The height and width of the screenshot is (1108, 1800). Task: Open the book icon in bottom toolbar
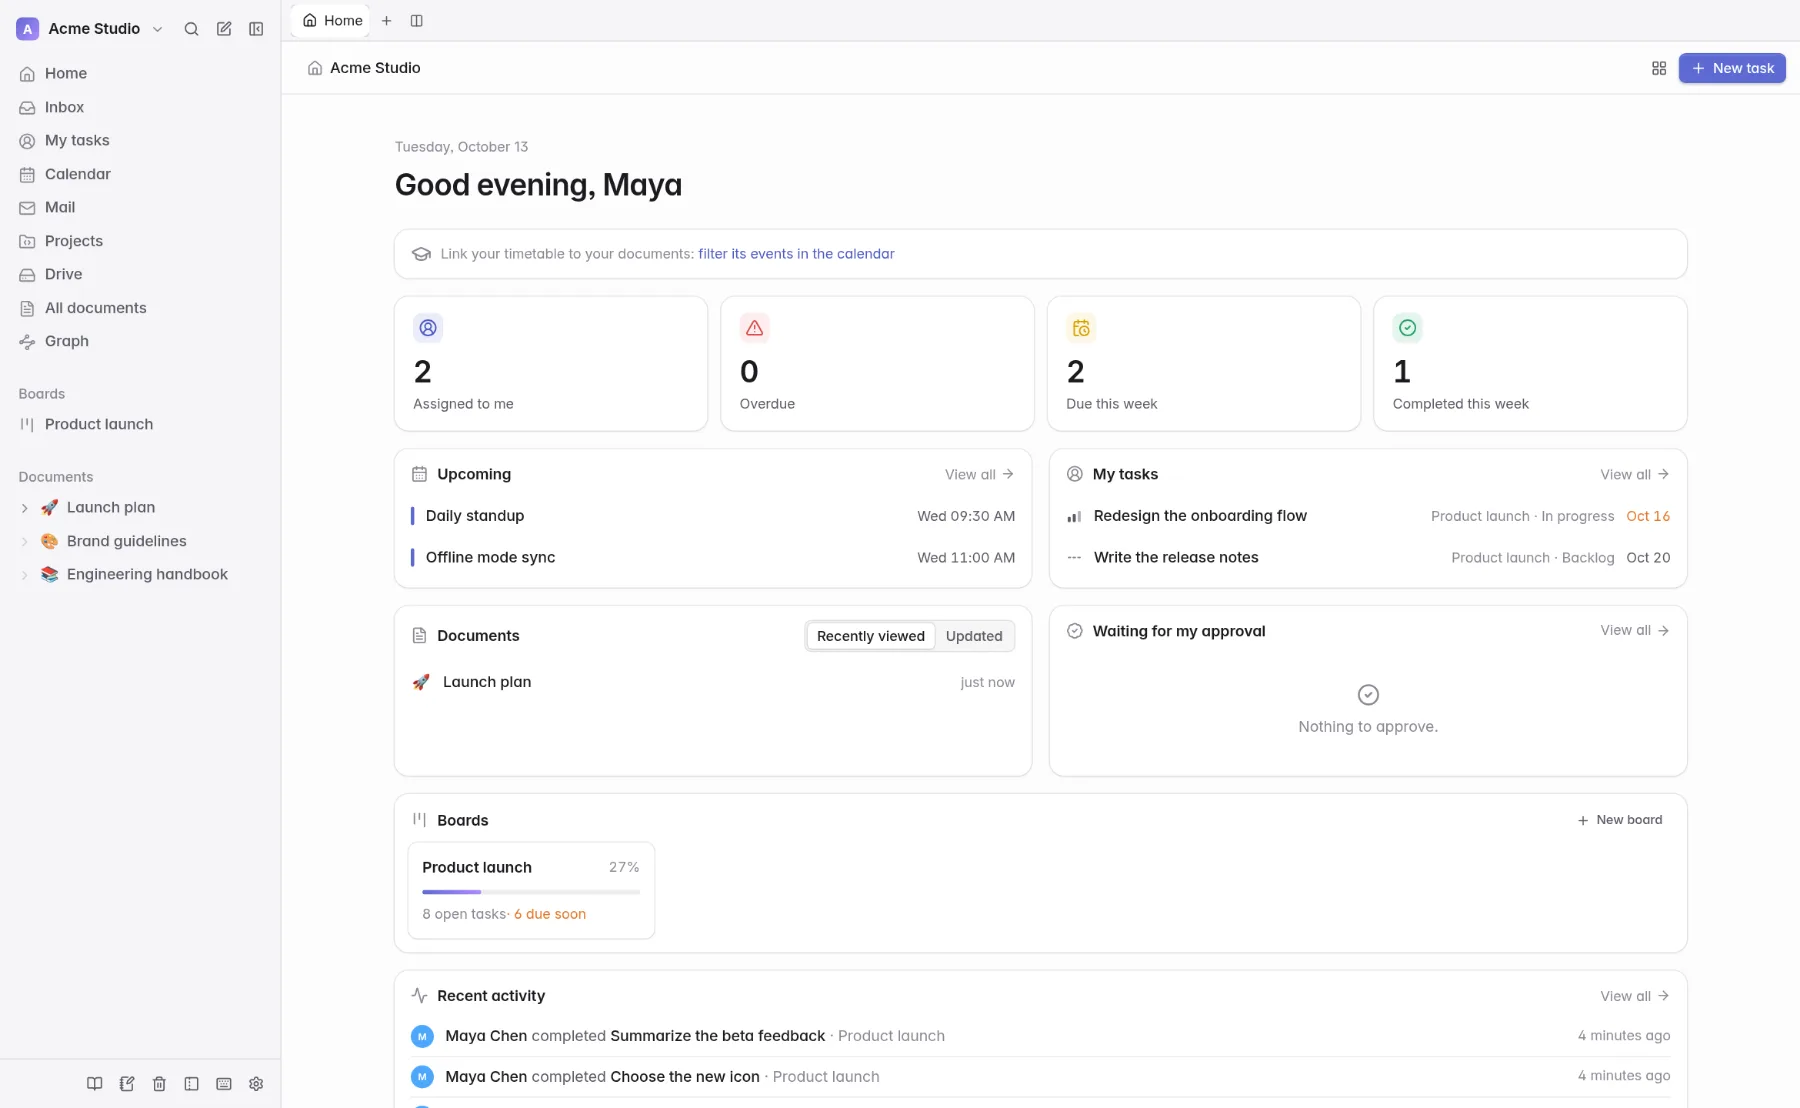coord(95,1084)
